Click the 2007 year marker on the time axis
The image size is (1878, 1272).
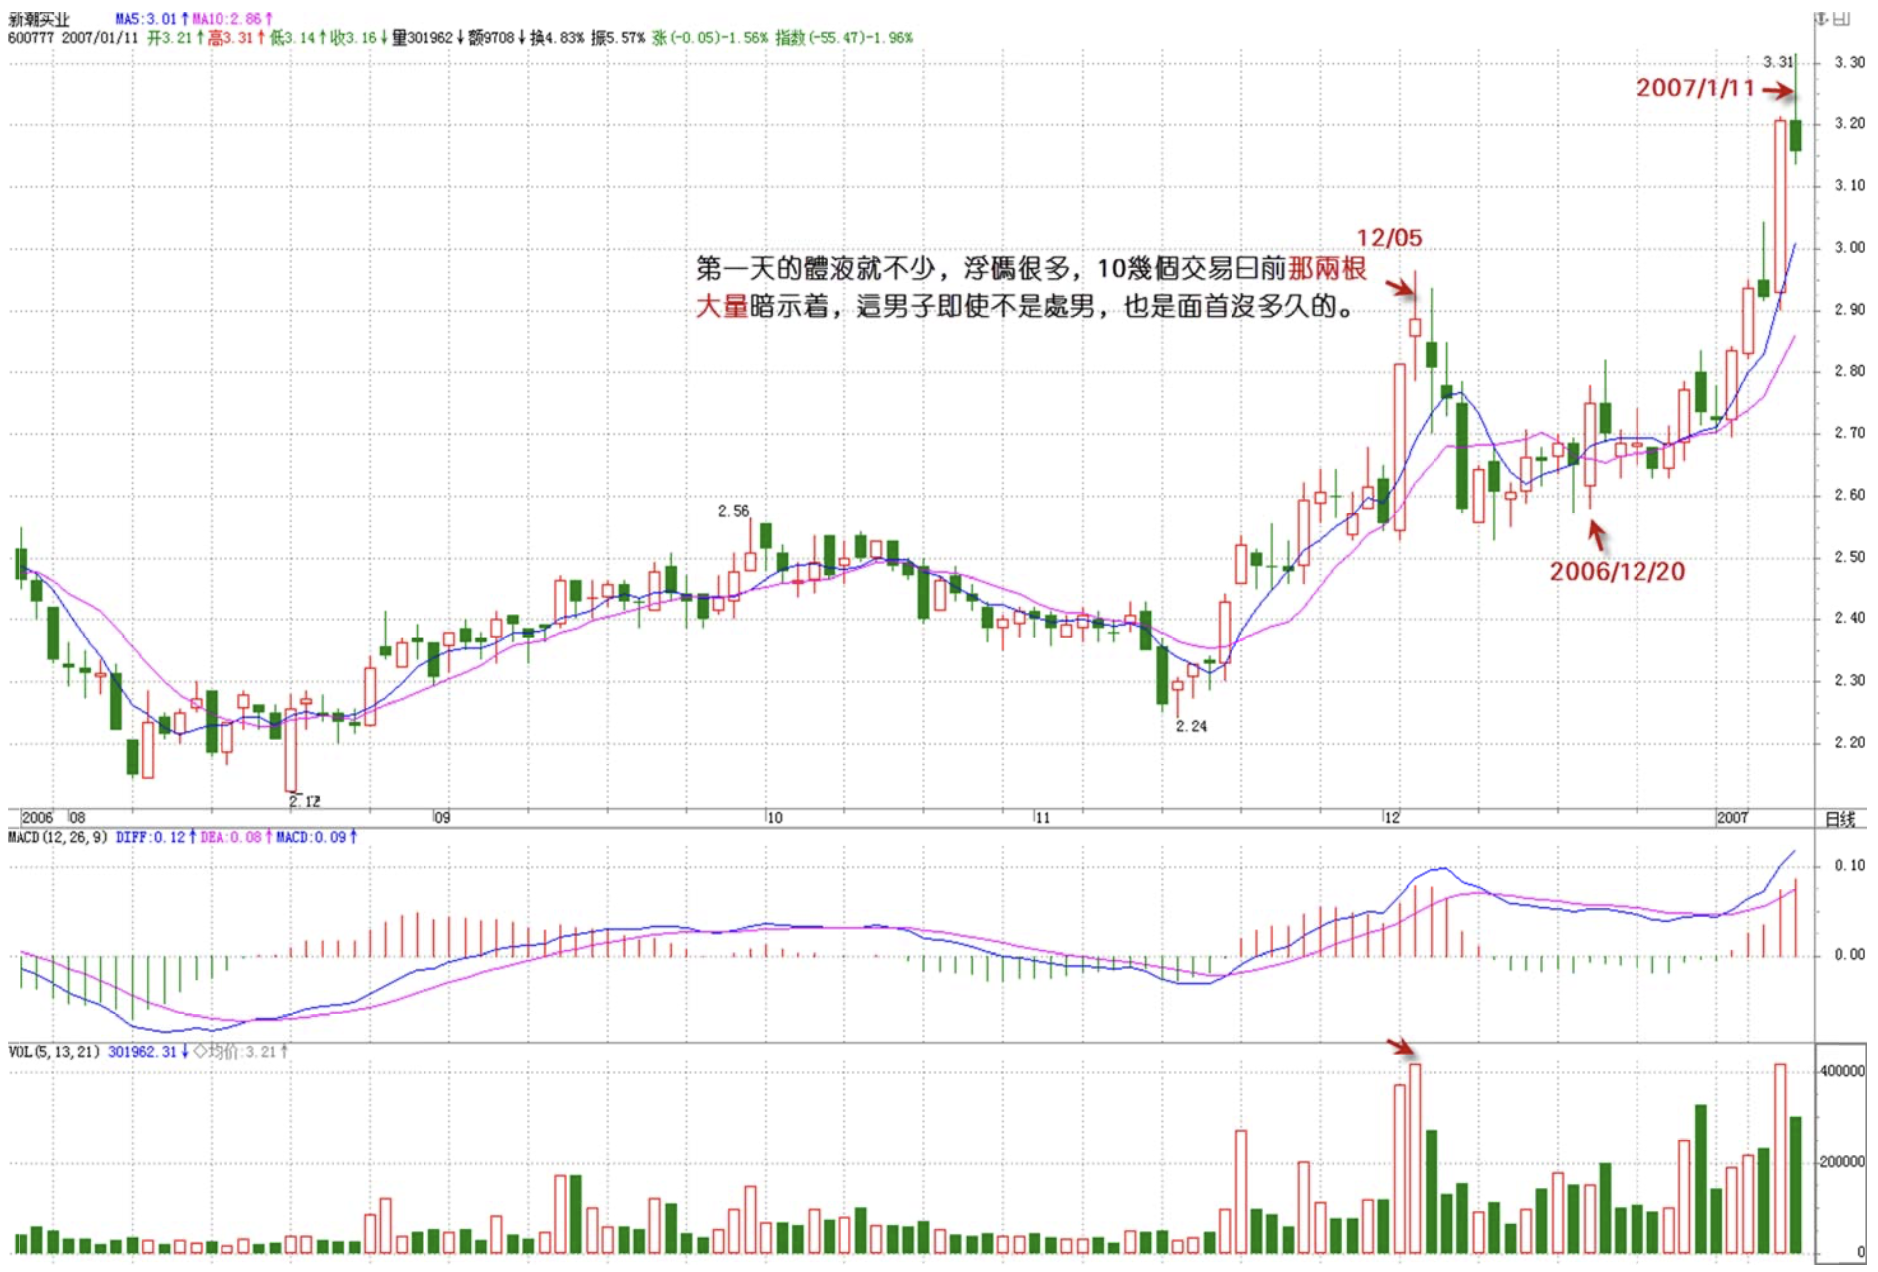pyautogui.click(x=1732, y=817)
